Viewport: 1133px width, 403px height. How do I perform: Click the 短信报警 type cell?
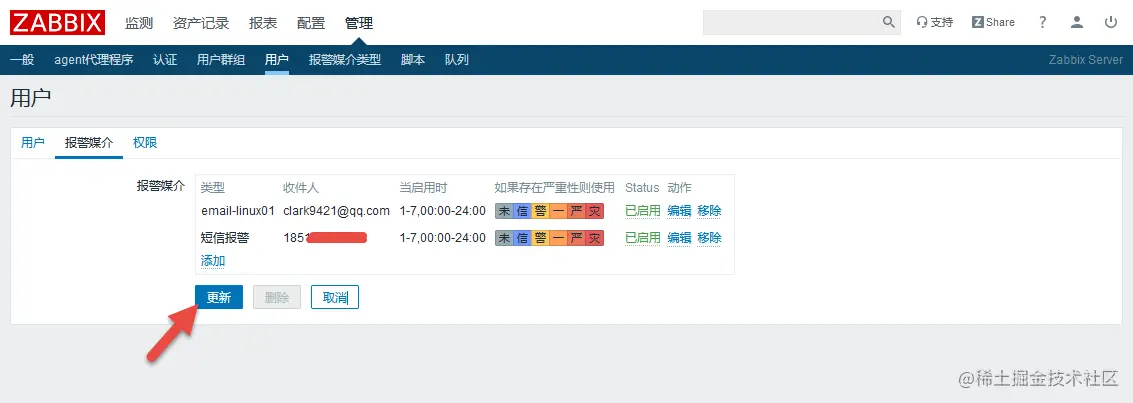[225, 238]
